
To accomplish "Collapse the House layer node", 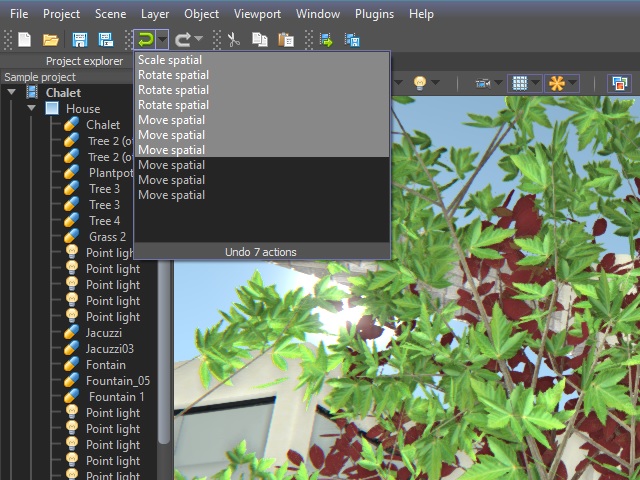I will coord(31,109).
